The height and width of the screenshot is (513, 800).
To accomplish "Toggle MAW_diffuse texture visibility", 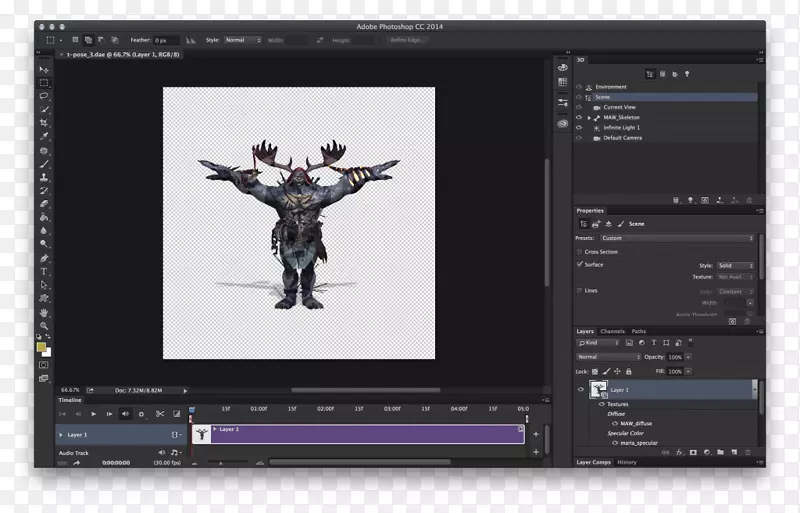I will tap(615, 423).
